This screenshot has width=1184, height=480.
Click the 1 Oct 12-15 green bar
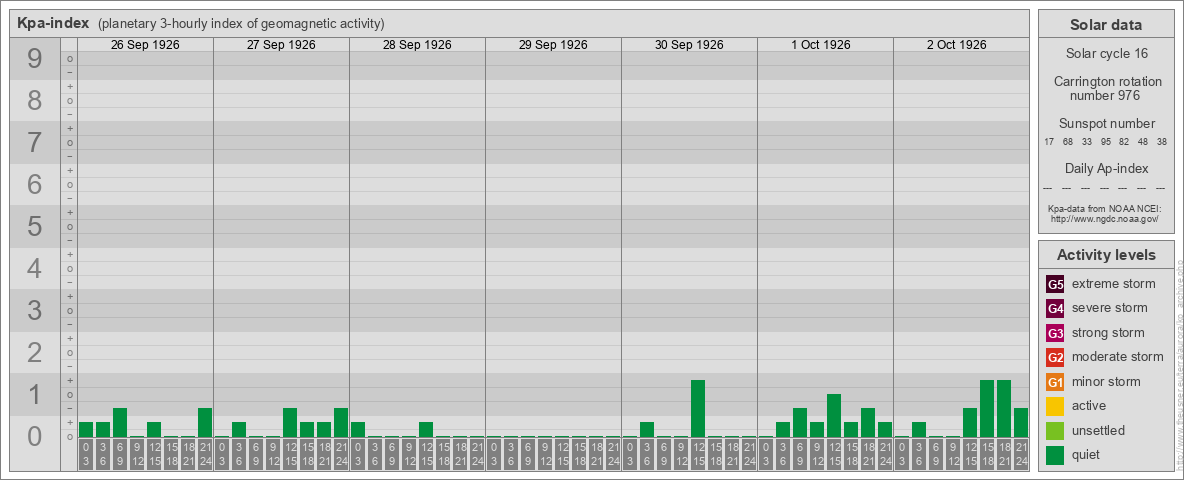834,415
